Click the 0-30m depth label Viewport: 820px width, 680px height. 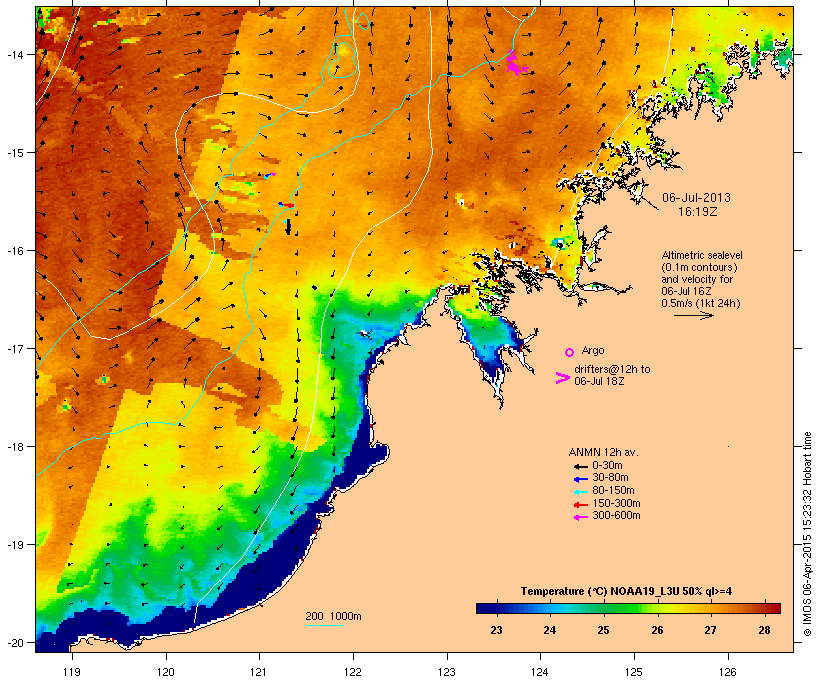tap(607, 465)
